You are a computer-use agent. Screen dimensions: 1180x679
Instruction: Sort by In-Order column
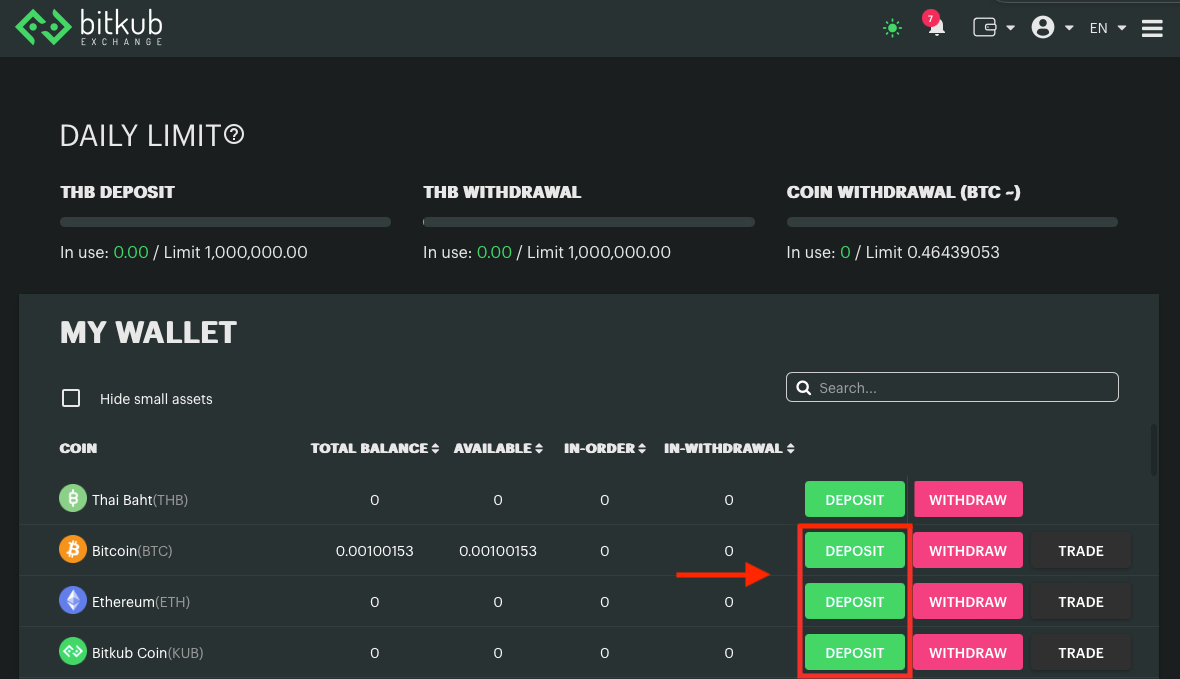(x=605, y=448)
